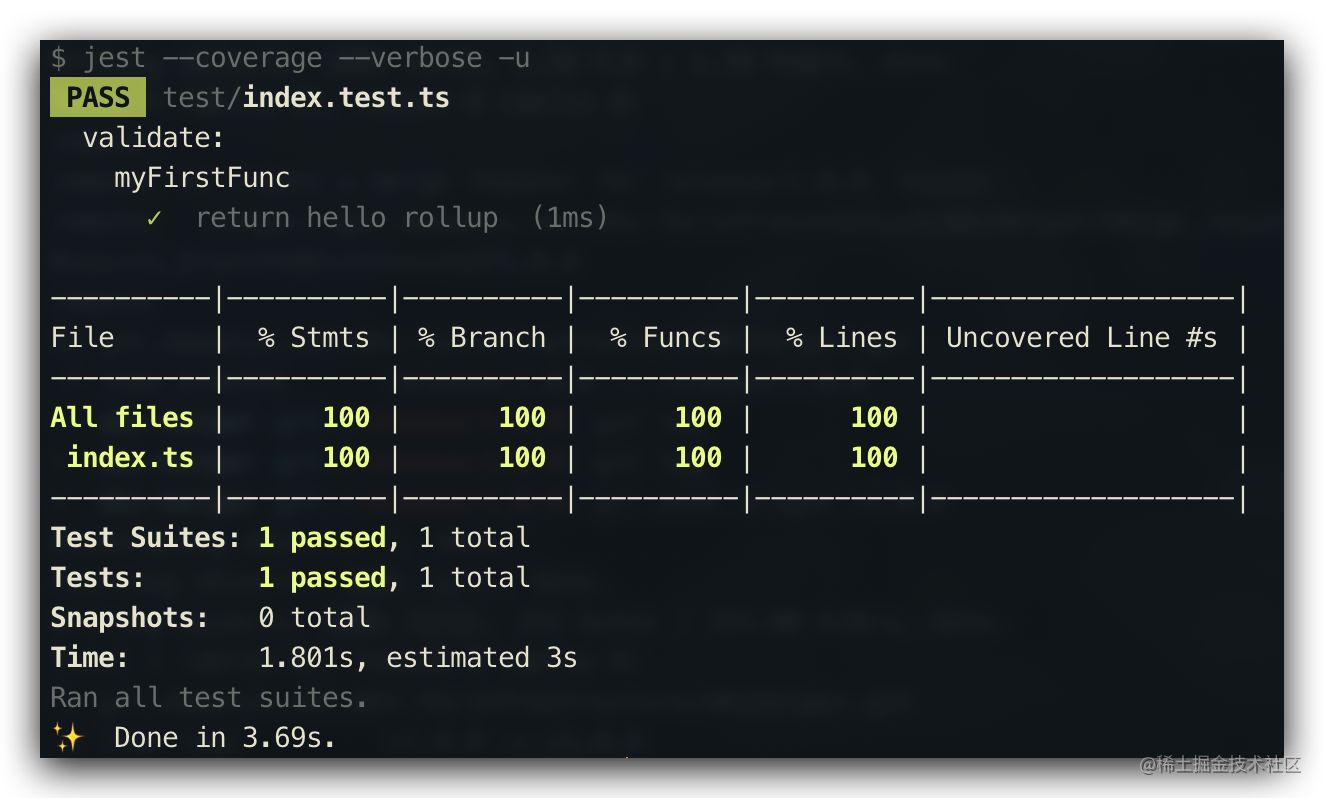This screenshot has height=798, width=1324.
Task: Click the myFirstFunc test group label
Action: tap(202, 178)
